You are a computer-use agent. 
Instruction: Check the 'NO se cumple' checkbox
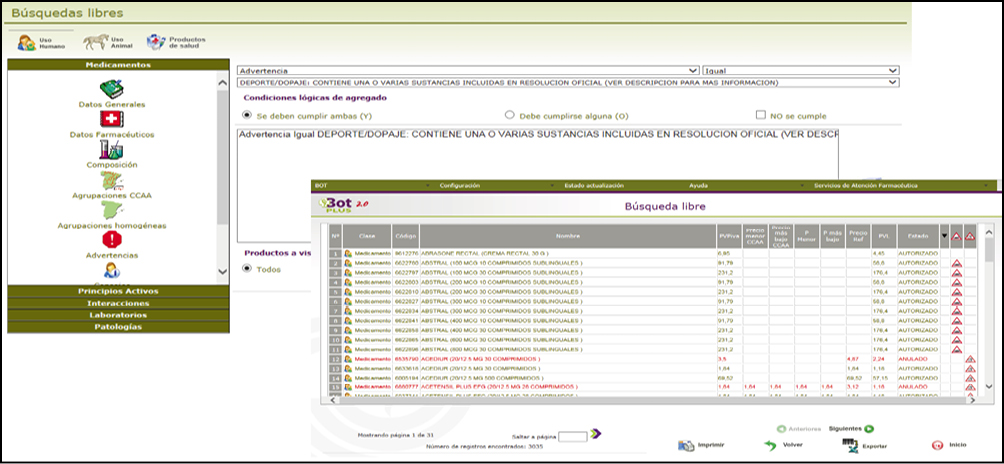761,115
